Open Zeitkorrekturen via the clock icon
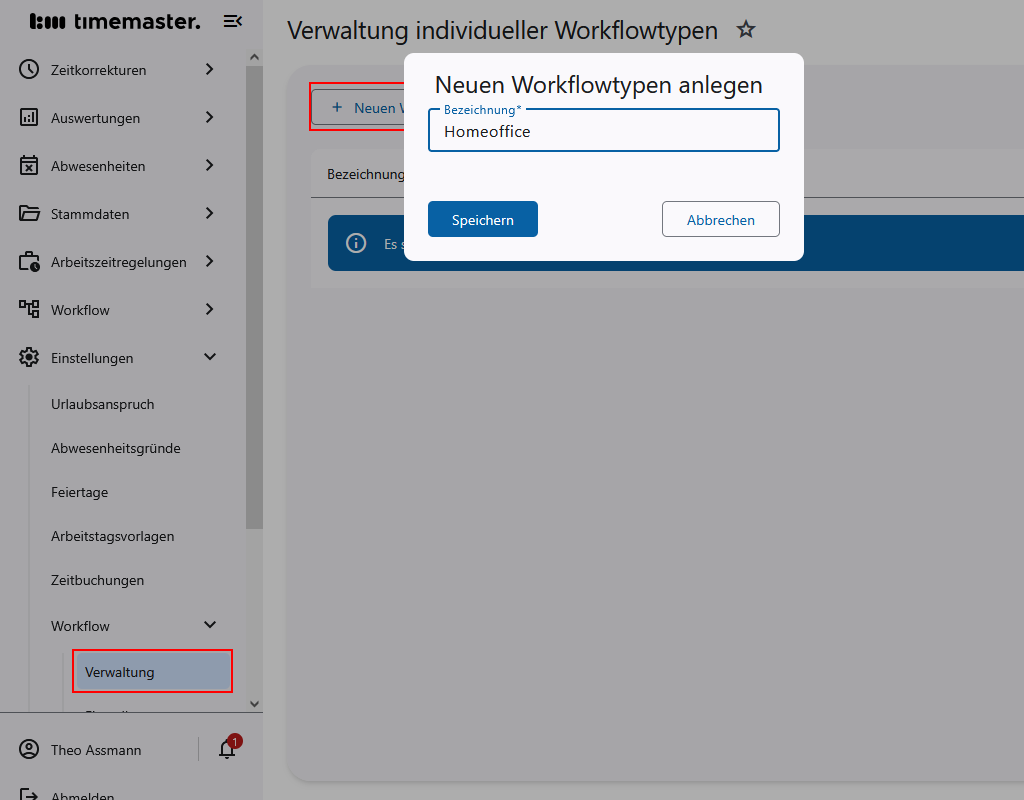This screenshot has height=800, width=1024. (29, 69)
